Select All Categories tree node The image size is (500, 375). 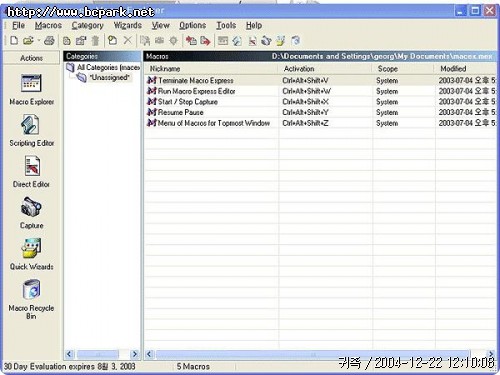pos(103,67)
